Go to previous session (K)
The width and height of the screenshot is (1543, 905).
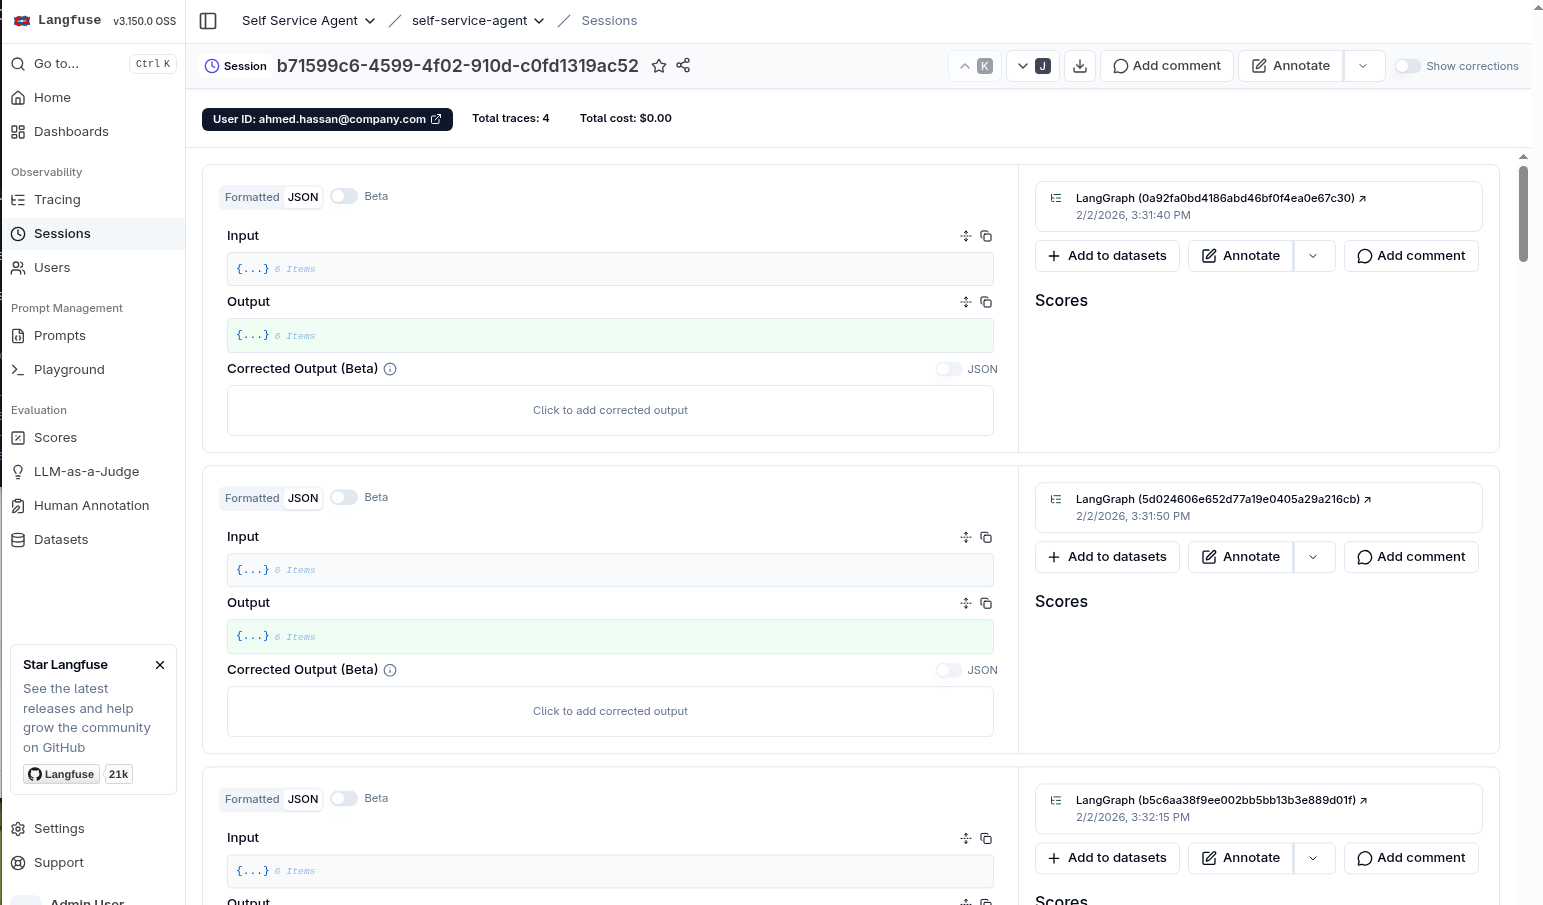coord(974,66)
